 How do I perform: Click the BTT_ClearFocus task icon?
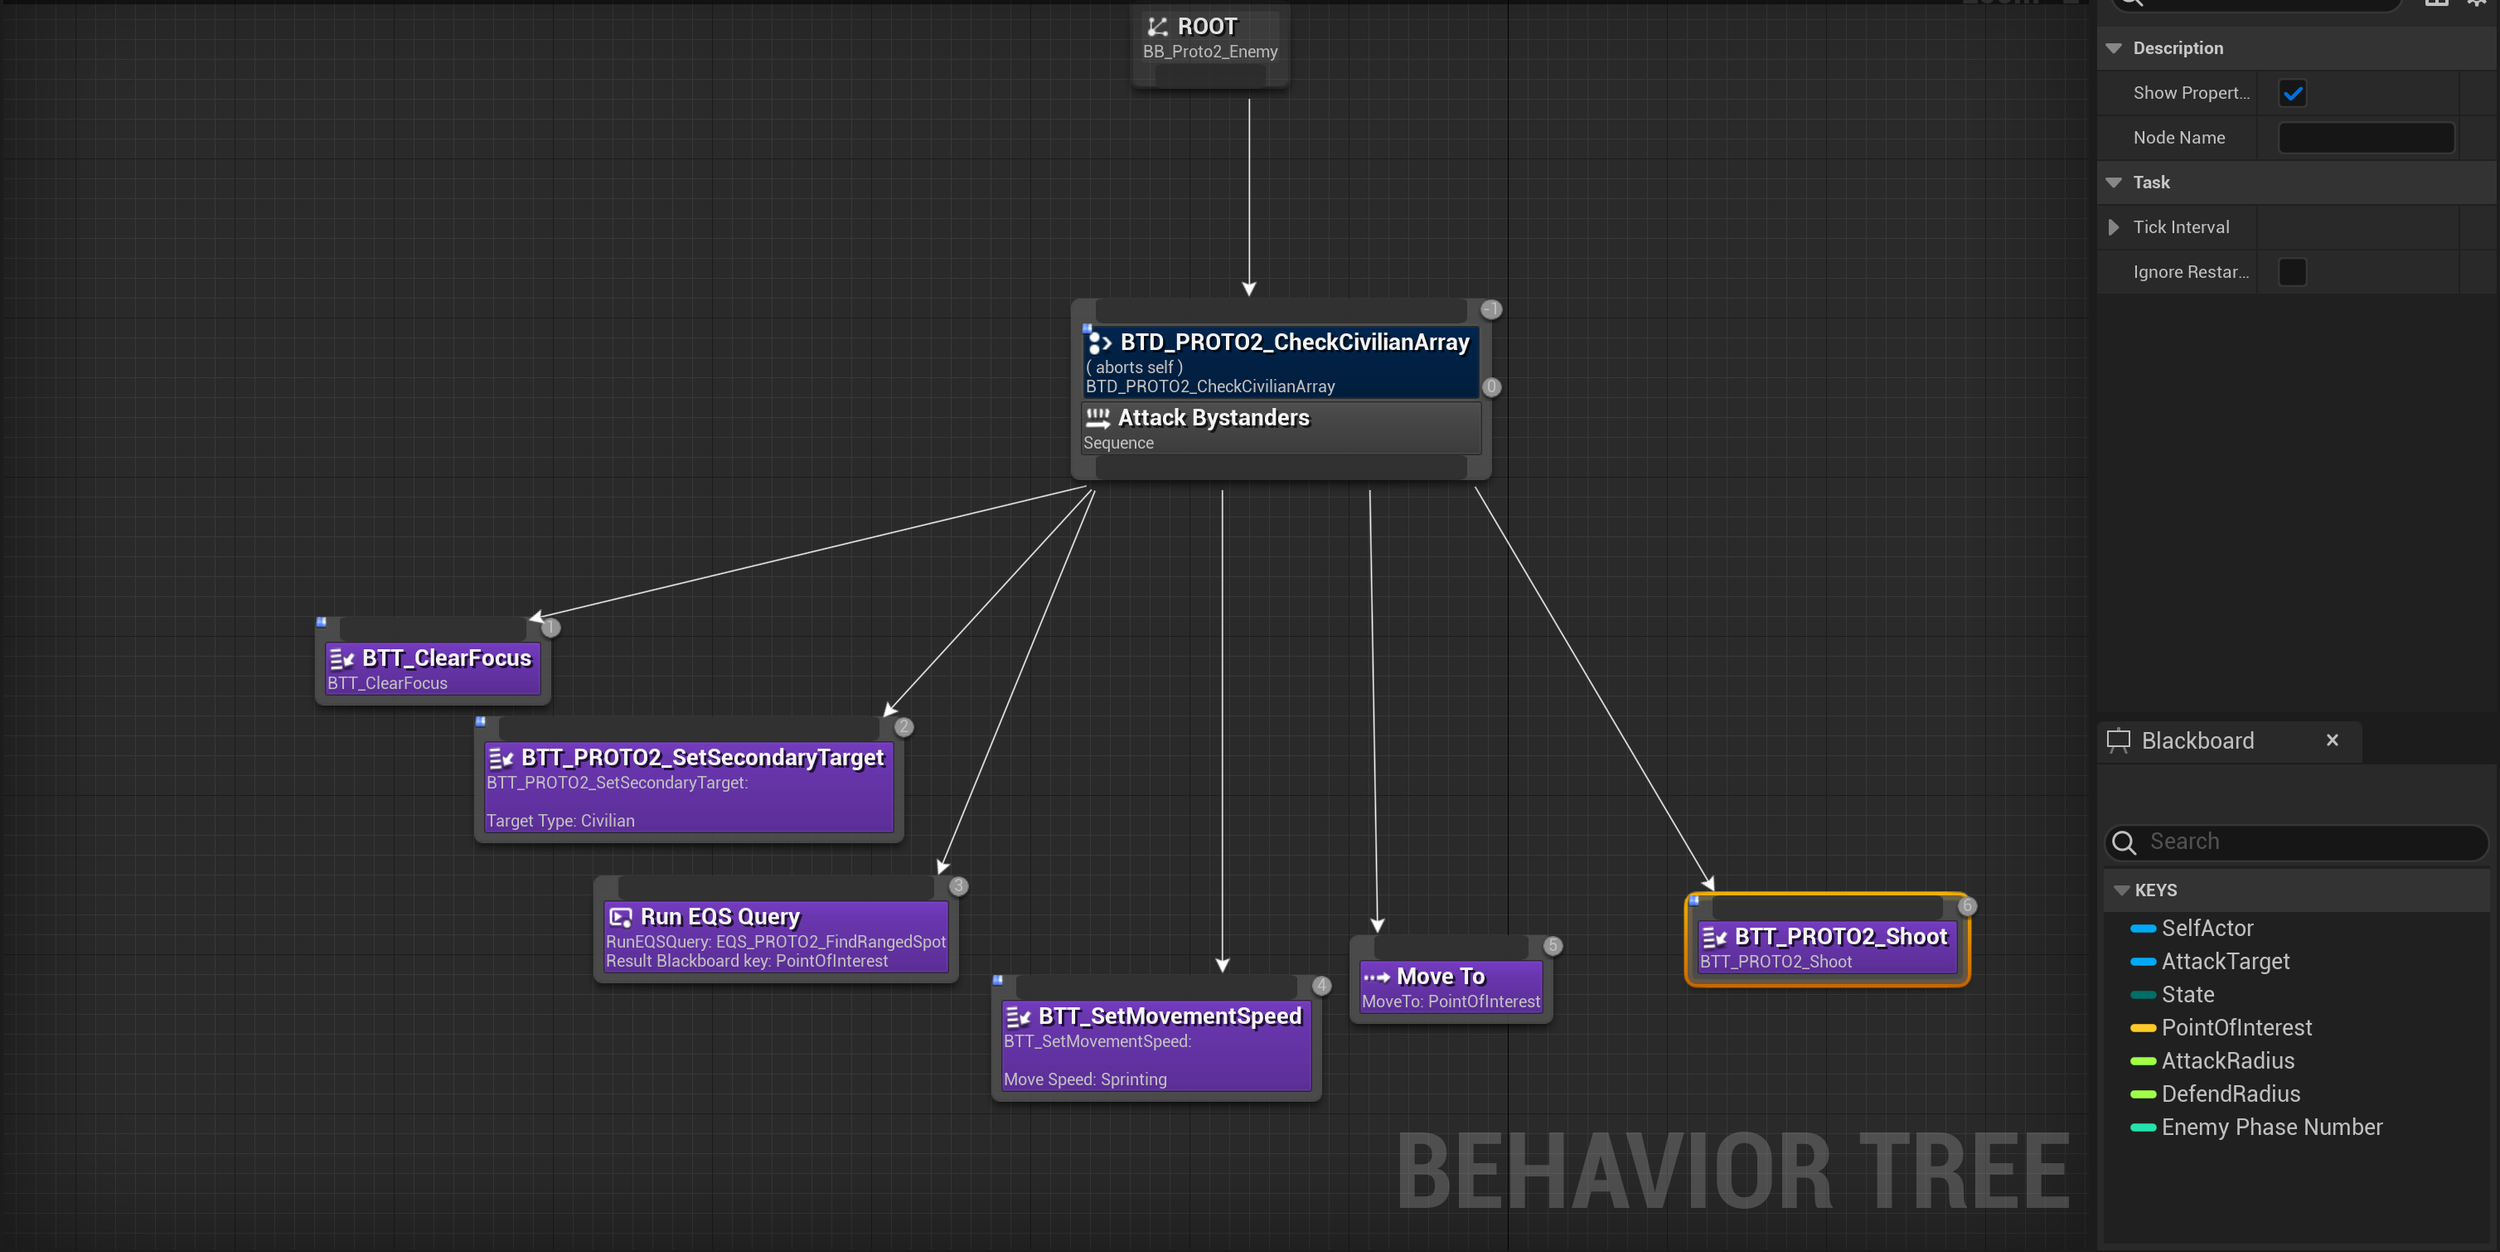(342, 659)
